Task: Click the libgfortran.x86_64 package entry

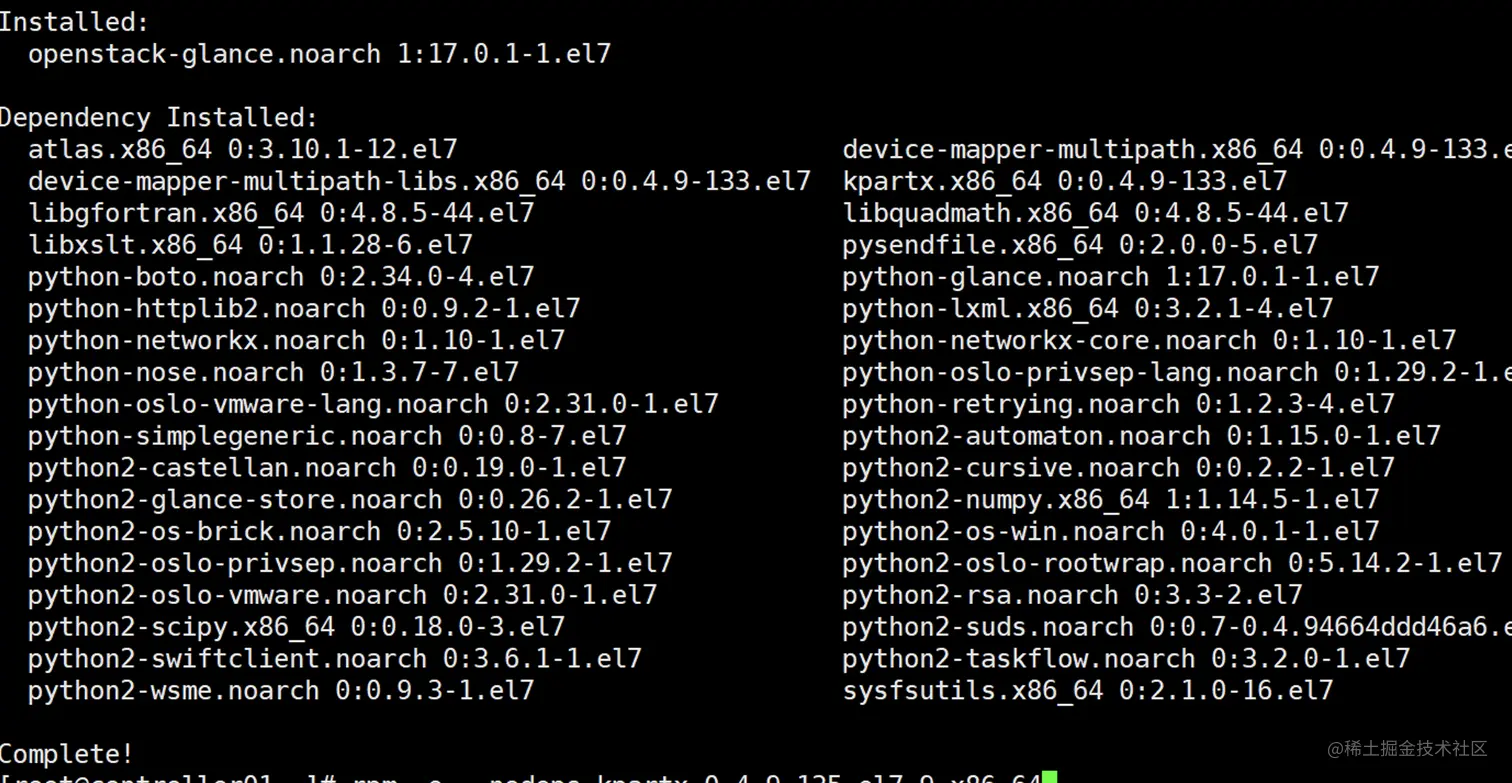Action: [x=281, y=213]
